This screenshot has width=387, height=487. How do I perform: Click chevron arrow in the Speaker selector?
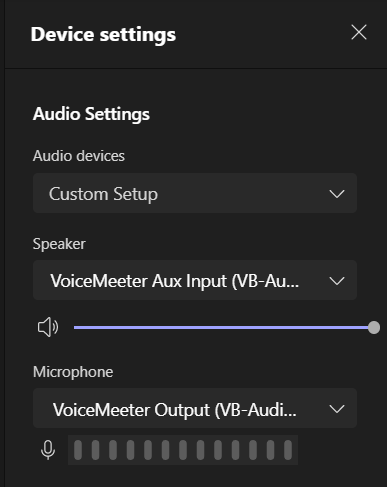337,281
